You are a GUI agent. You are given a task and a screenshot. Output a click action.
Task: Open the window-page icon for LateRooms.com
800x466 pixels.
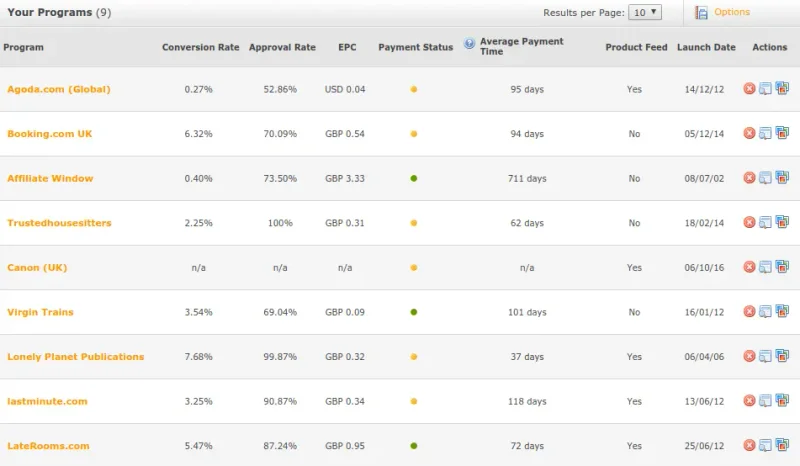(765, 446)
